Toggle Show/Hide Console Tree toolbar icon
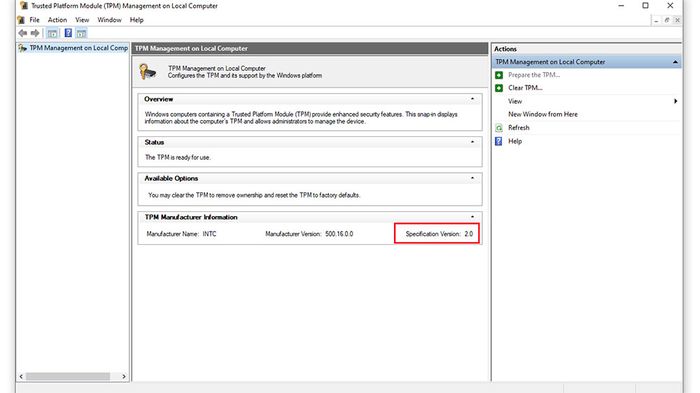This screenshot has height=393, width=700. click(x=52, y=33)
